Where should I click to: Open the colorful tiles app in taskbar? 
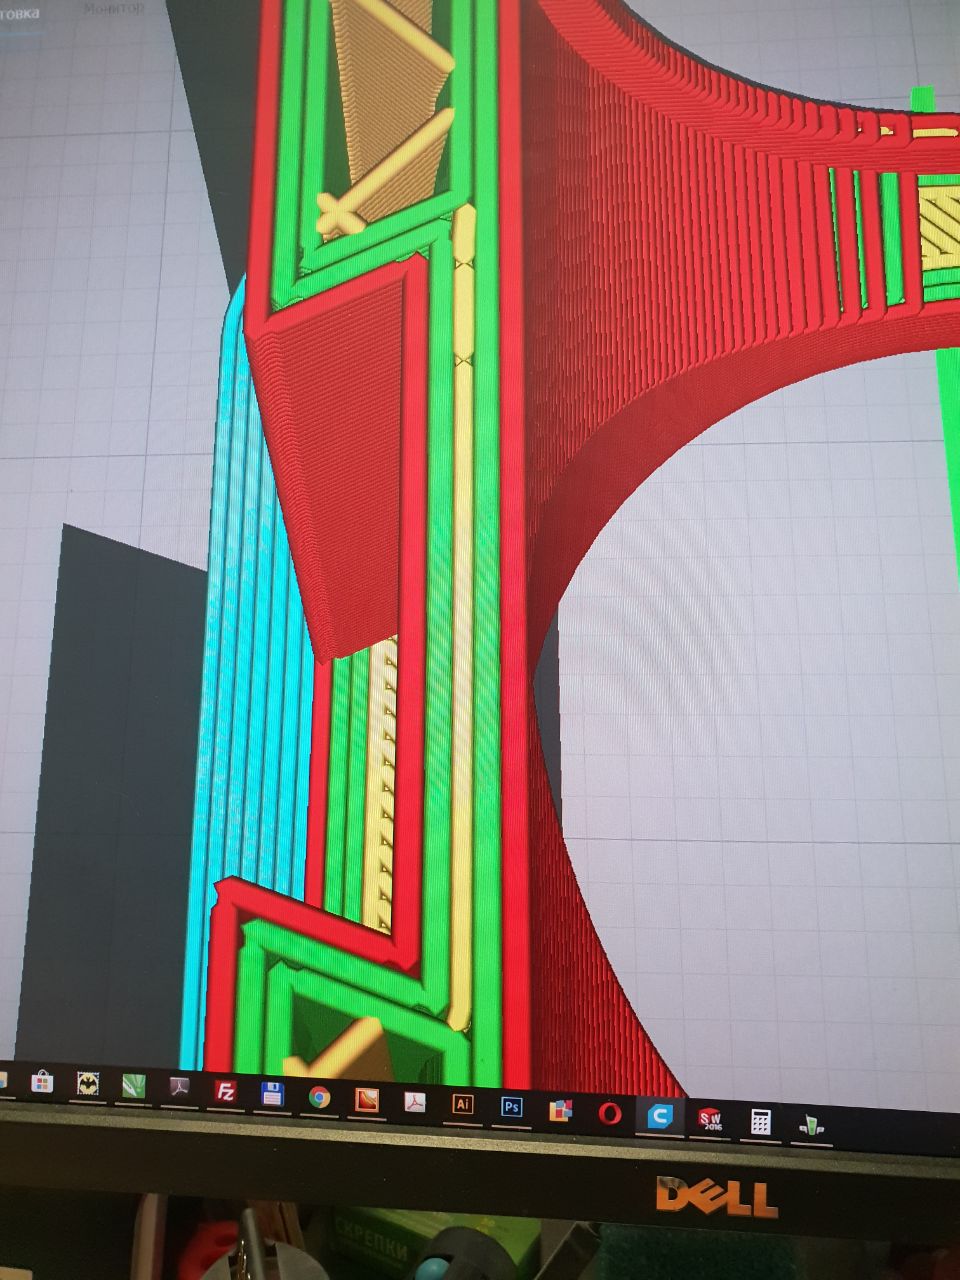pos(560,1110)
